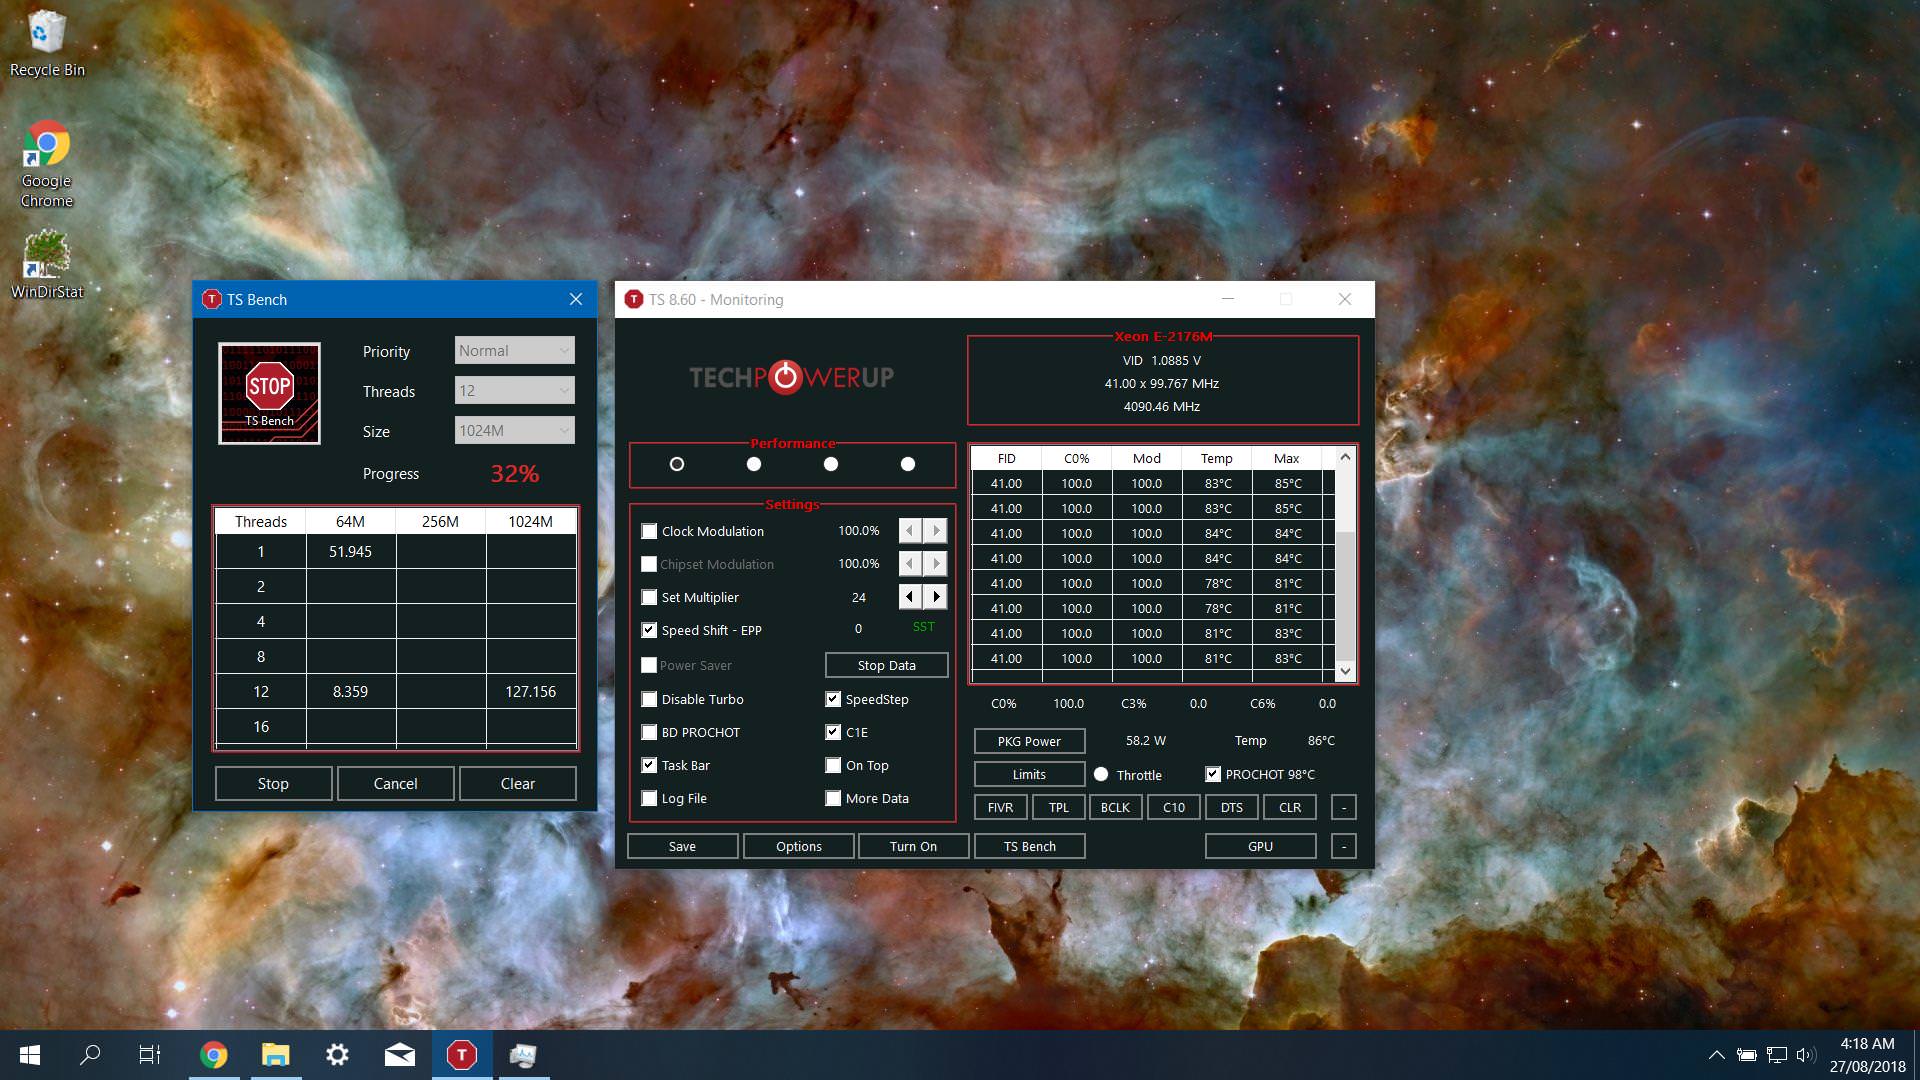Minimize the TS 8.60 Monitoring window
1920x1080 pixels.
click(x=1228, y=299)
